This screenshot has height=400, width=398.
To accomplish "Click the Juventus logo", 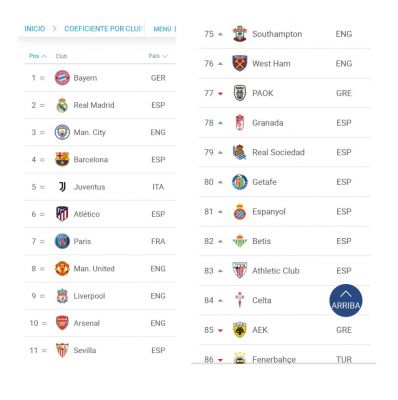I will click(x=62, y=187).
